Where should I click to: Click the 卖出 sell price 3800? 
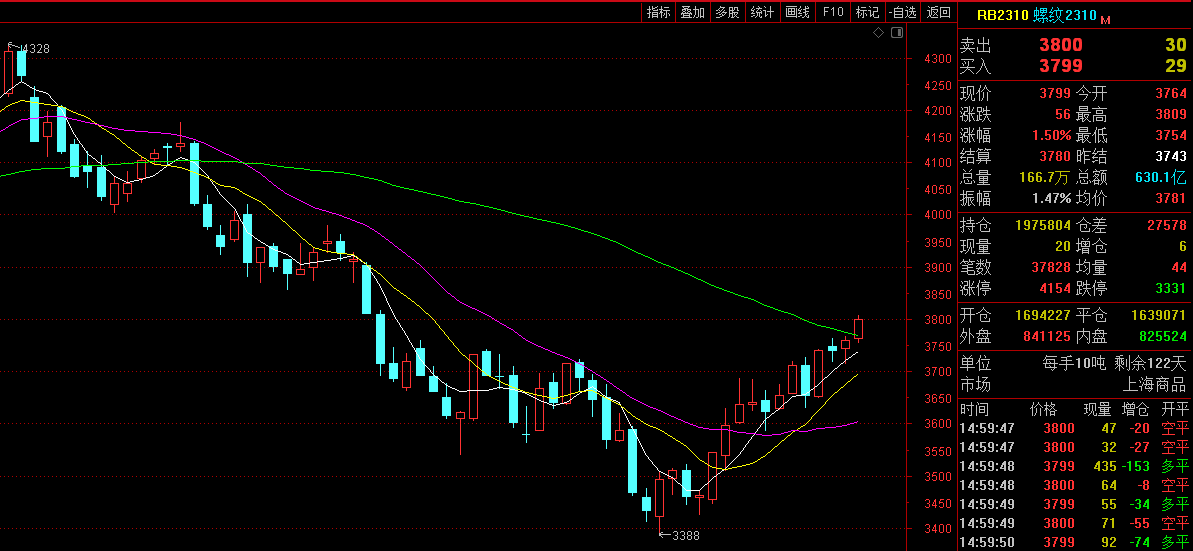tap(1060, 45)
